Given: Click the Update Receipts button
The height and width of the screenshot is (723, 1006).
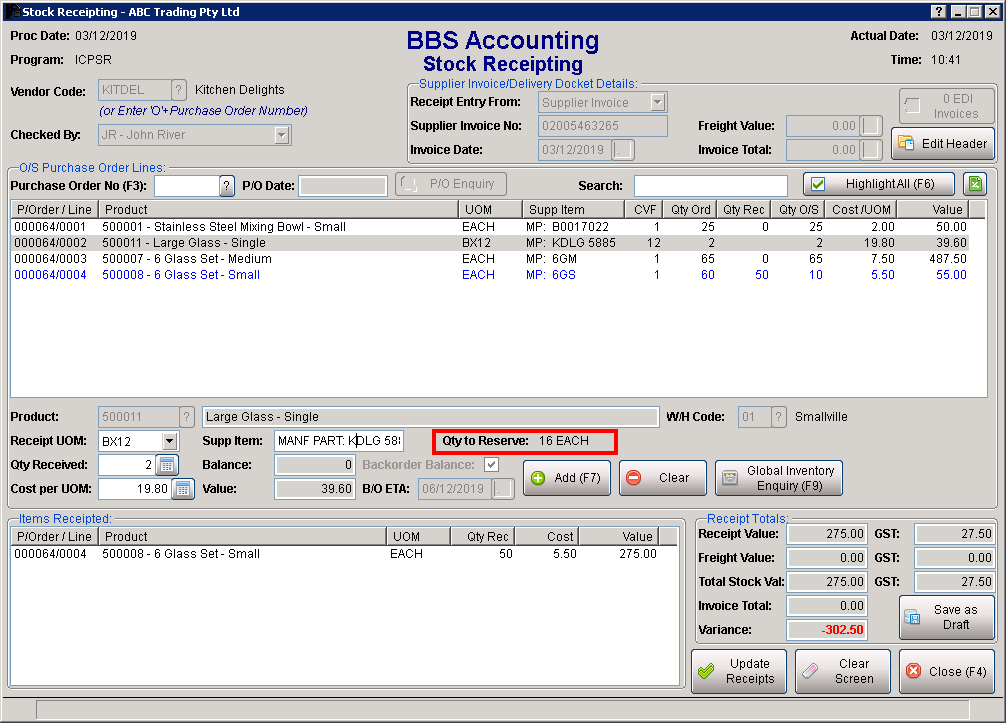Looking at the screenshot, I should [737, 671].
